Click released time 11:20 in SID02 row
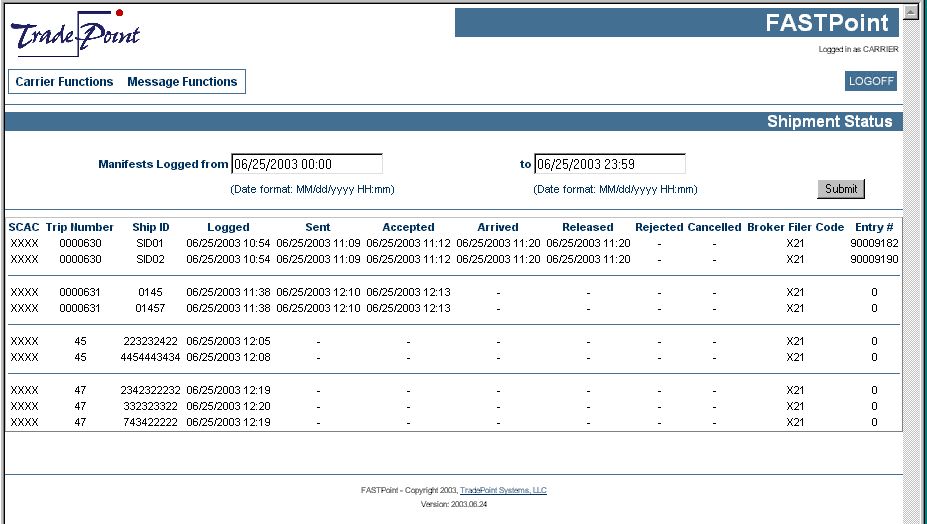This screenshot has width=927, height=524. pos(588,259)
